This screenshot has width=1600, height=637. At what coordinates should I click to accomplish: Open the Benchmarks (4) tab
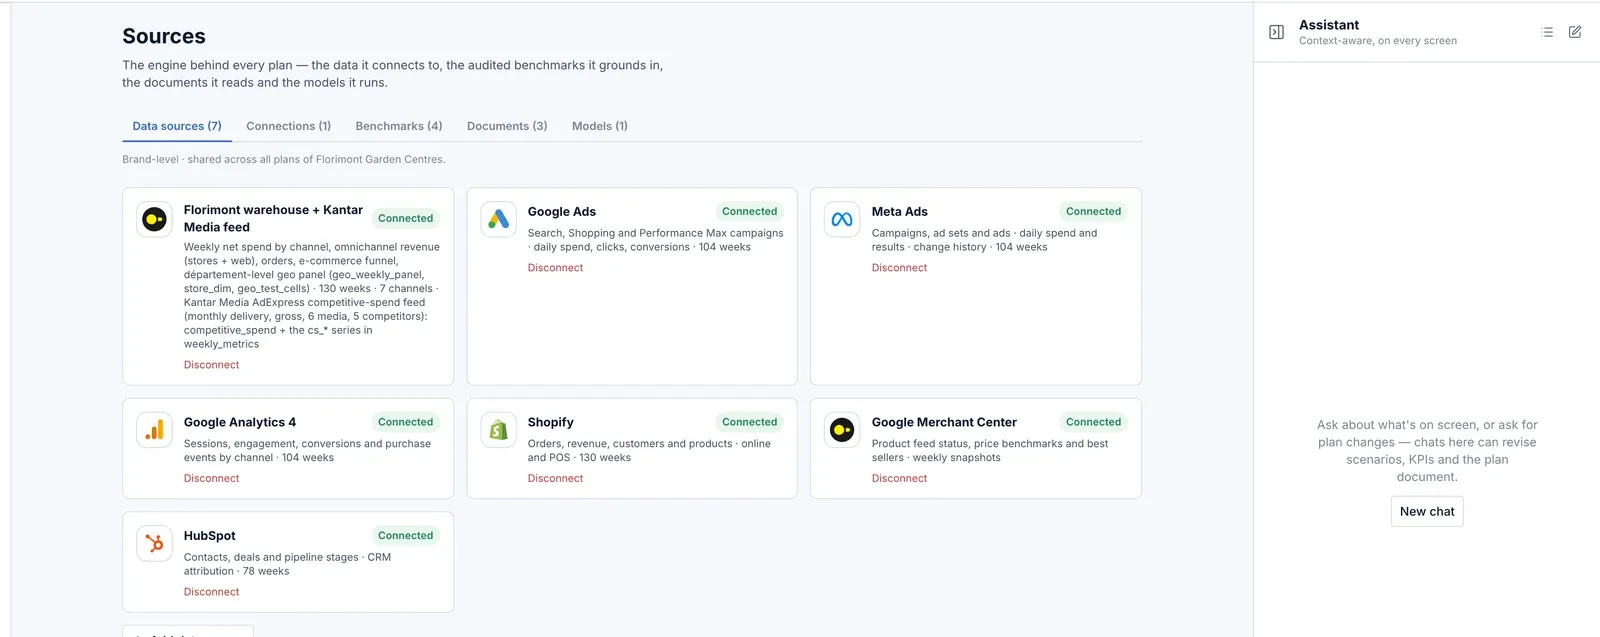(399, 126)
